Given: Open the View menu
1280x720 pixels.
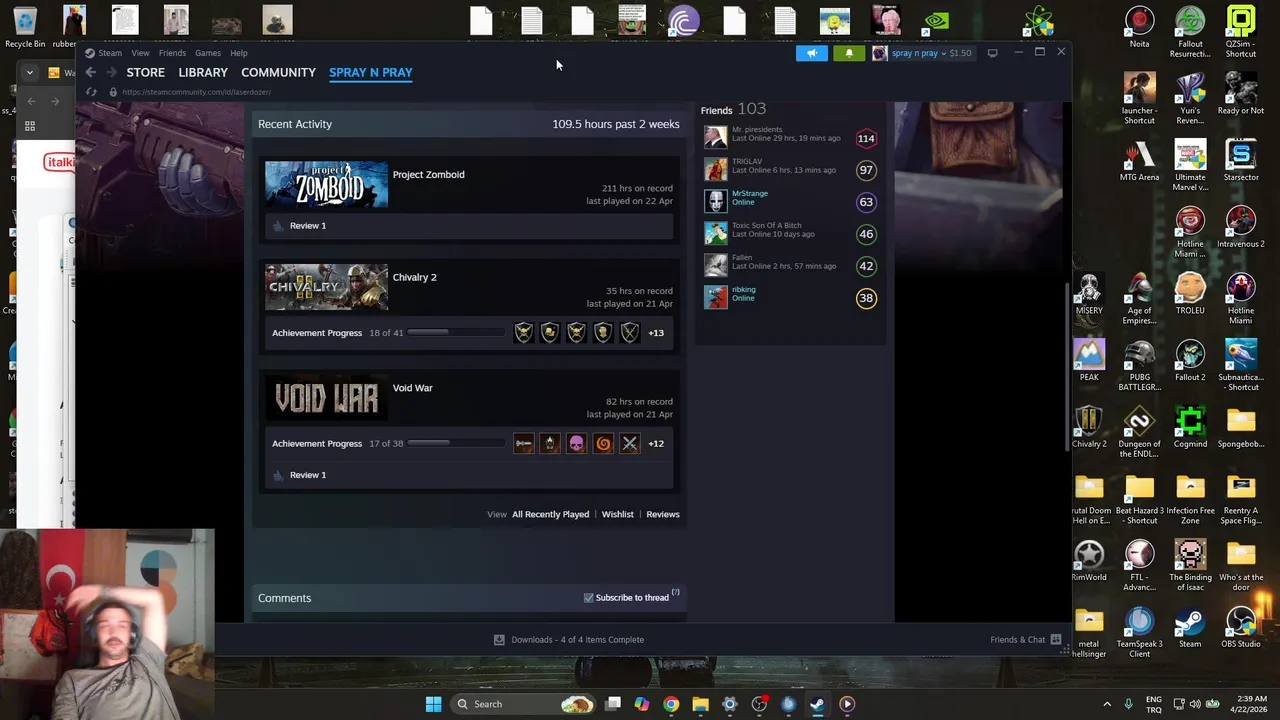Looking at the screenshot, I should coord(140,53).
